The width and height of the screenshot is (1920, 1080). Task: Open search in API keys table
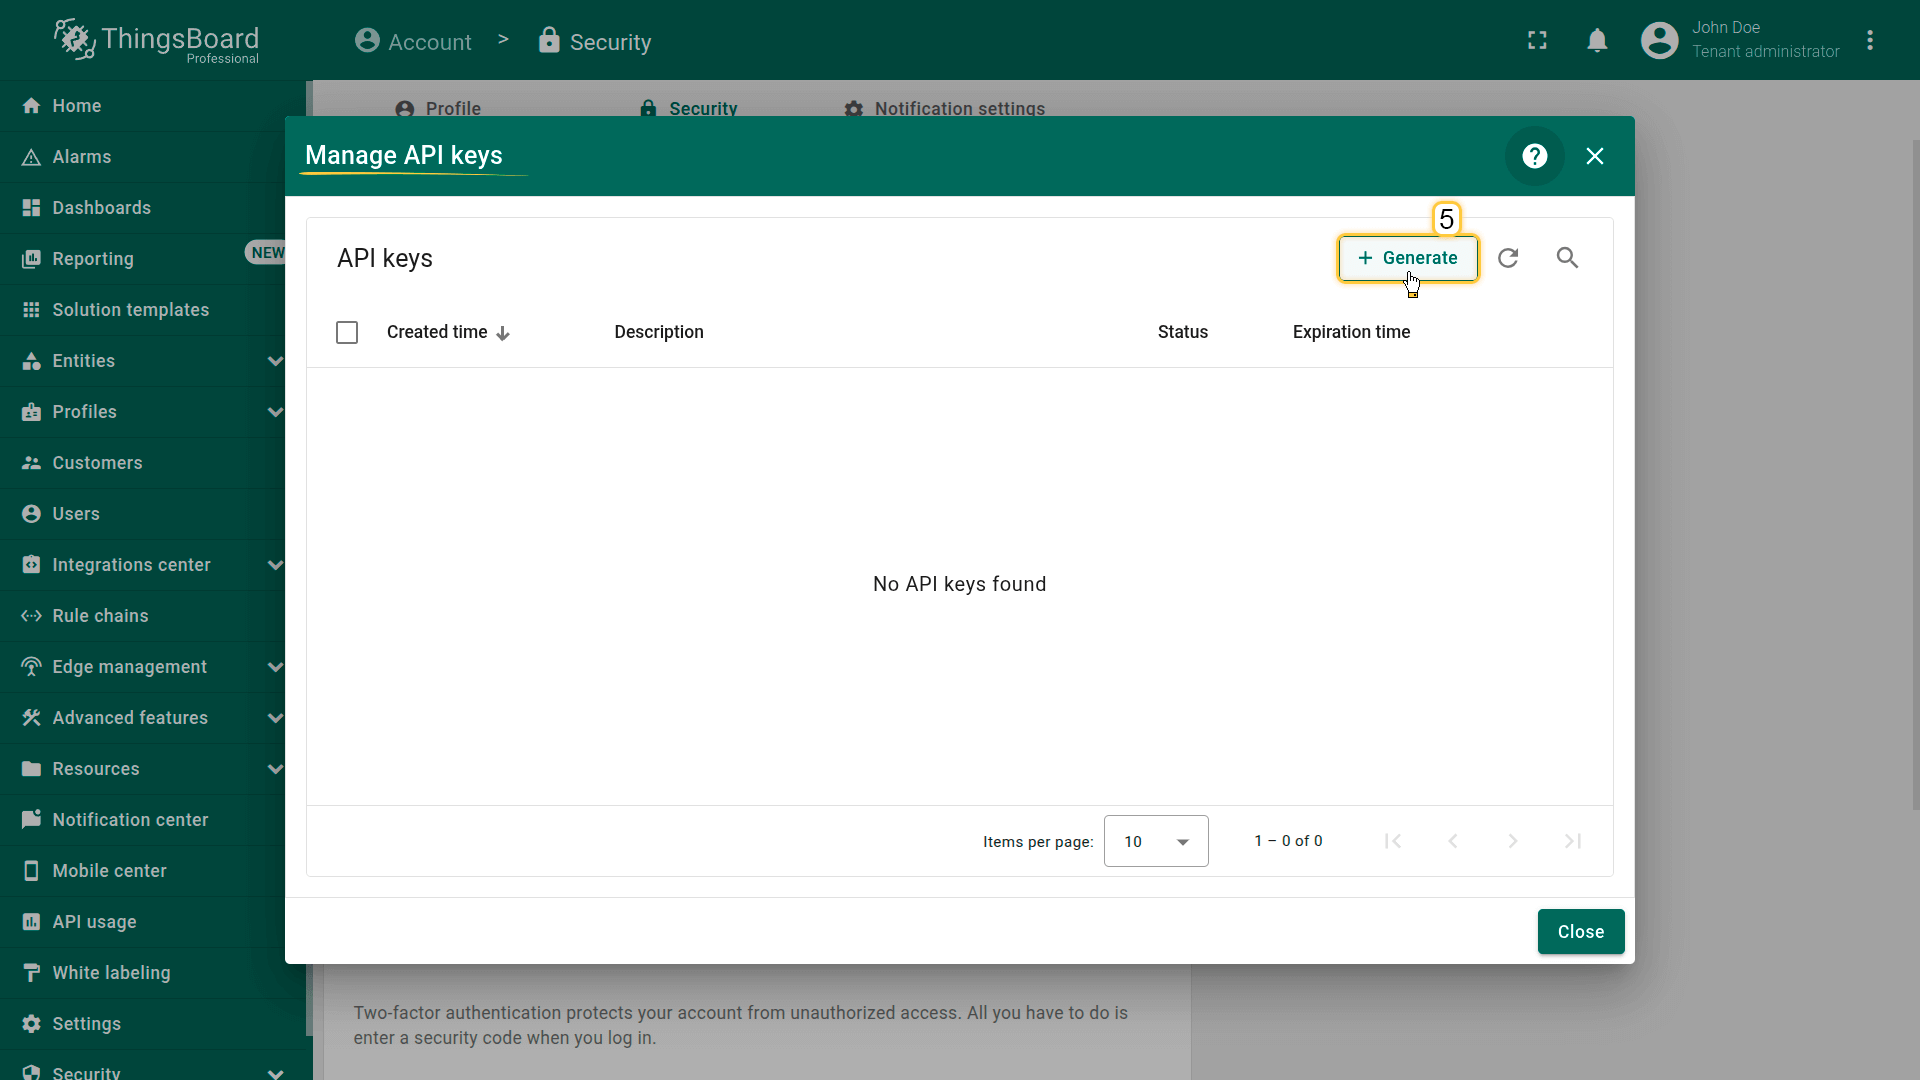1567,258
